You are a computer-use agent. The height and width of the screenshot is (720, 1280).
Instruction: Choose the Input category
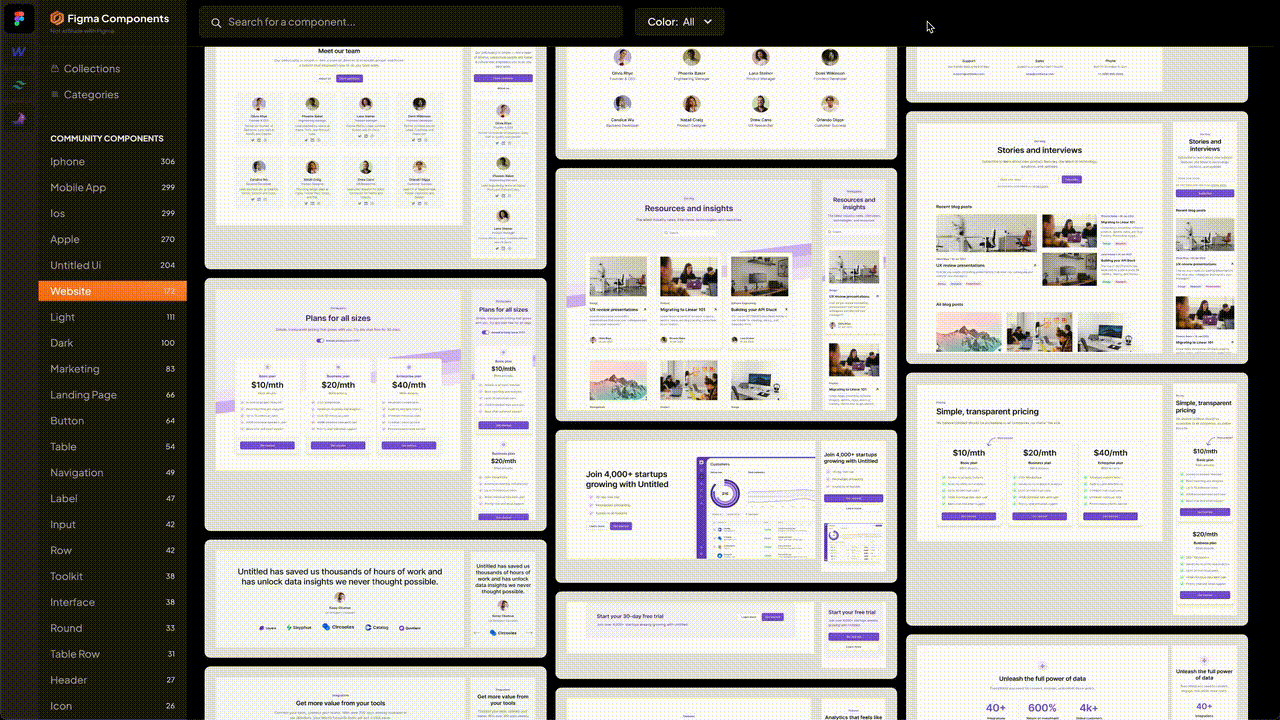112,525
